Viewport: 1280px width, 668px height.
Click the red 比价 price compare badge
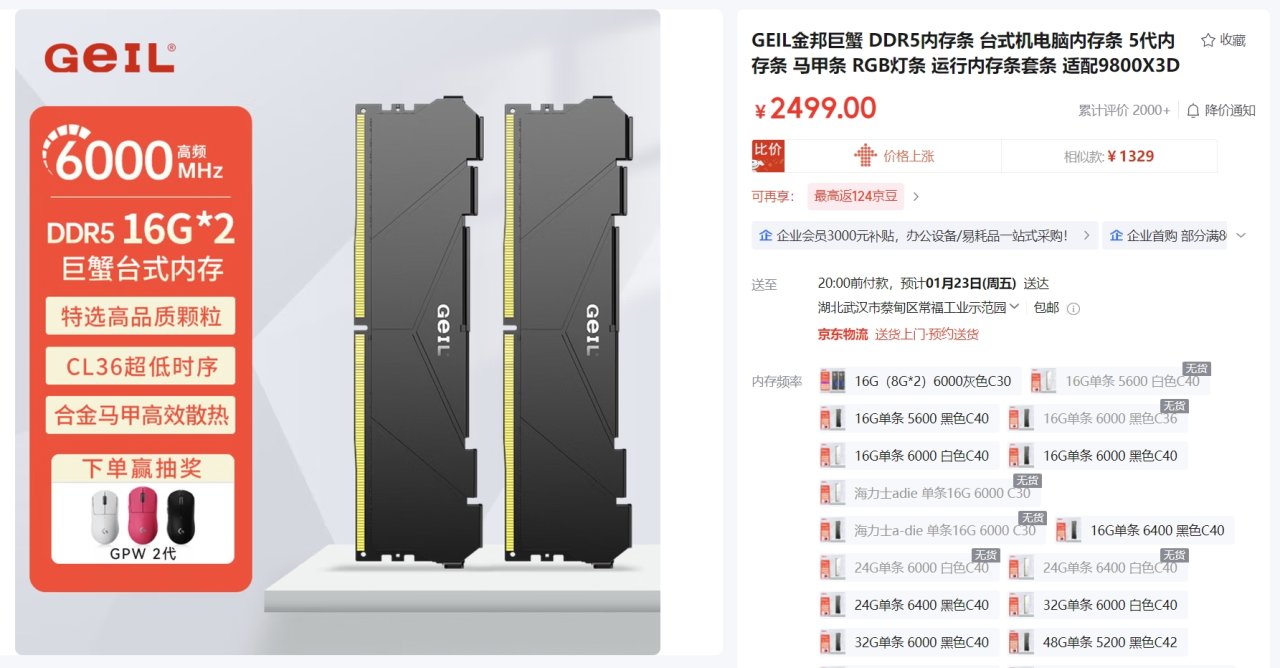point(768,156)
